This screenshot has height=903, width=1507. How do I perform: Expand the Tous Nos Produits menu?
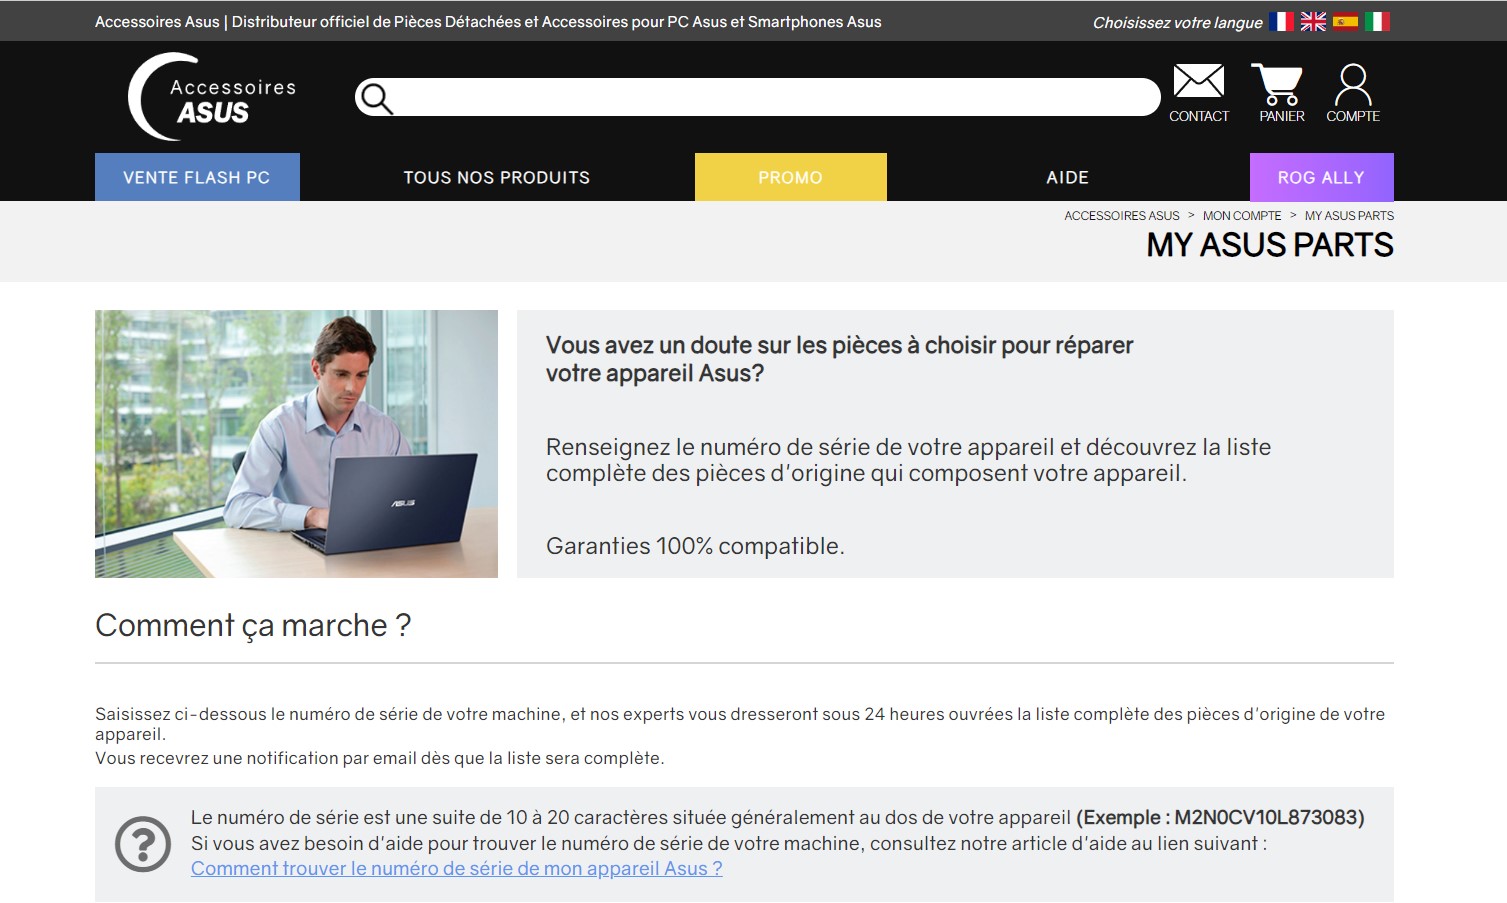[497, 177]
